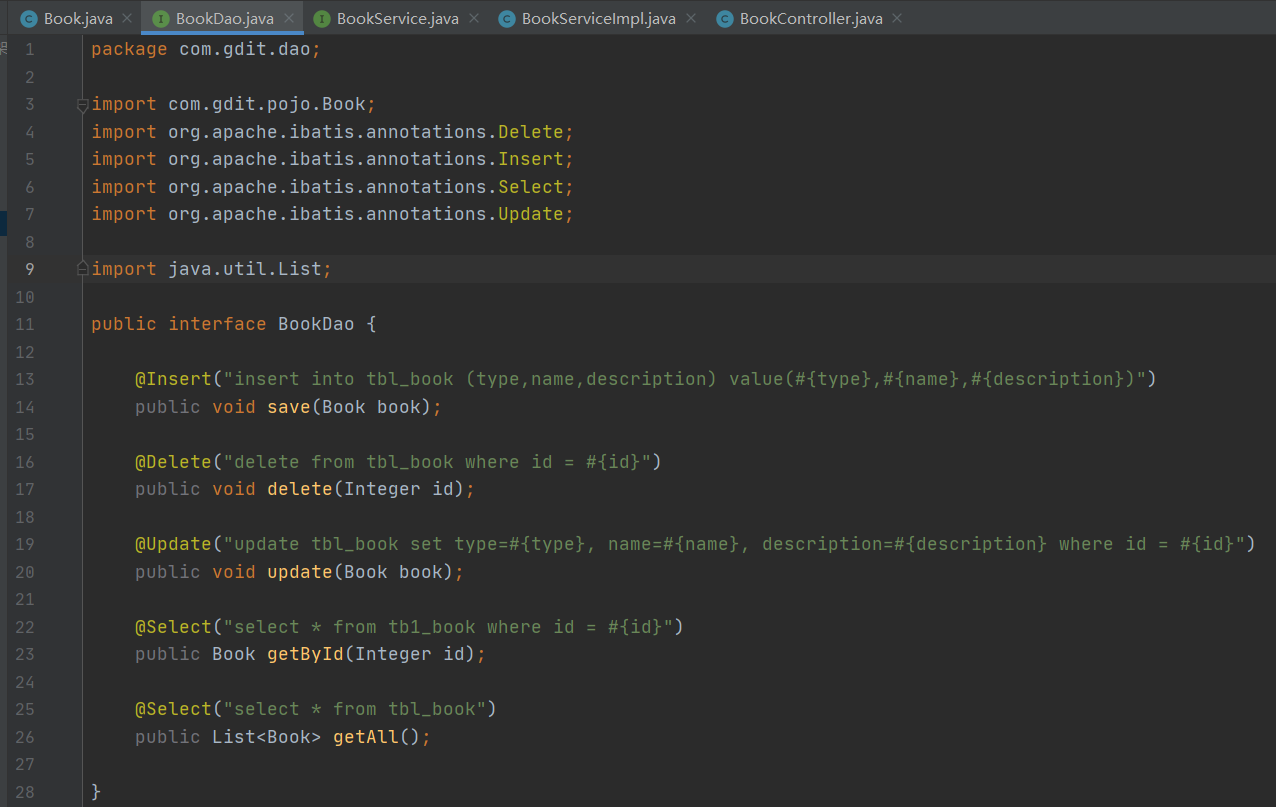The height and width of the screenshot is (807, 1276).
Task: Click line number 23 in the gutter
Action: [25, 654]
